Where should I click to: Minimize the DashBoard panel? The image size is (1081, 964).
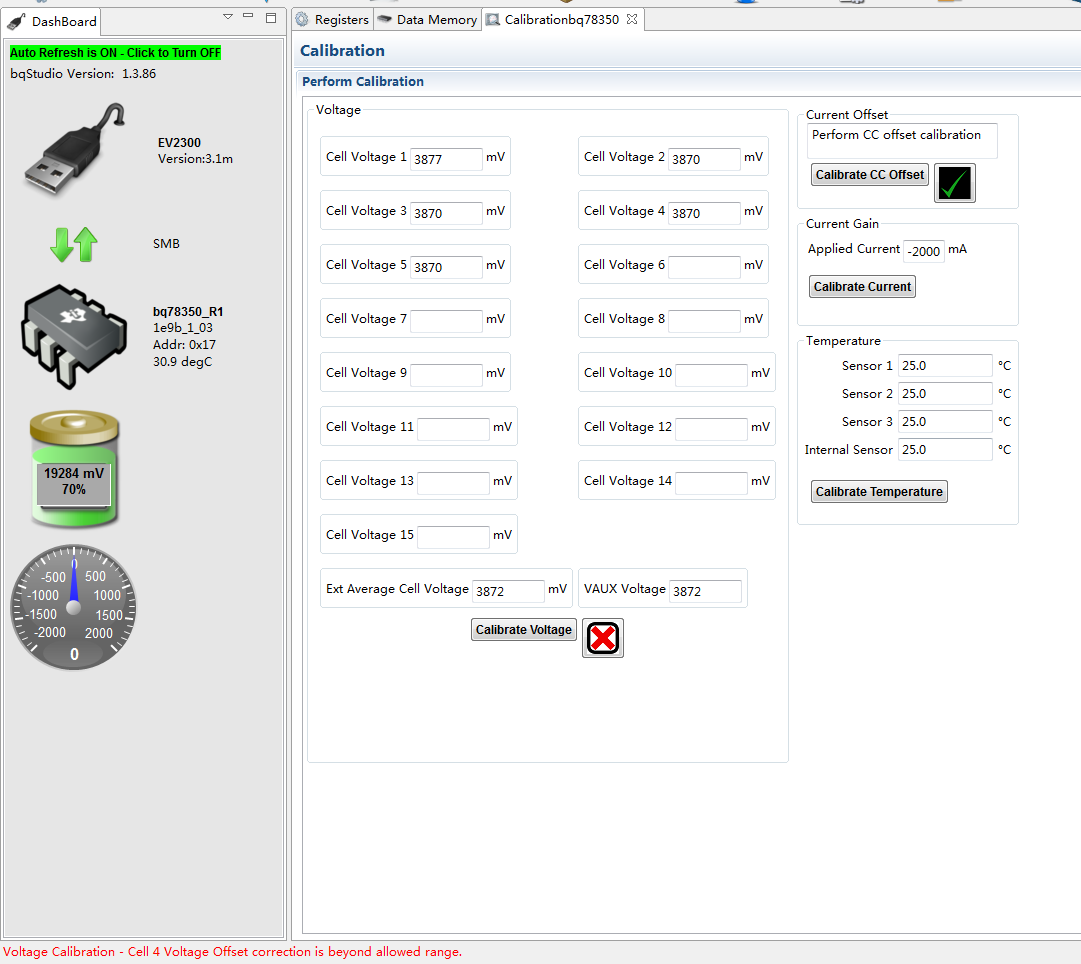tap(248, 16)
